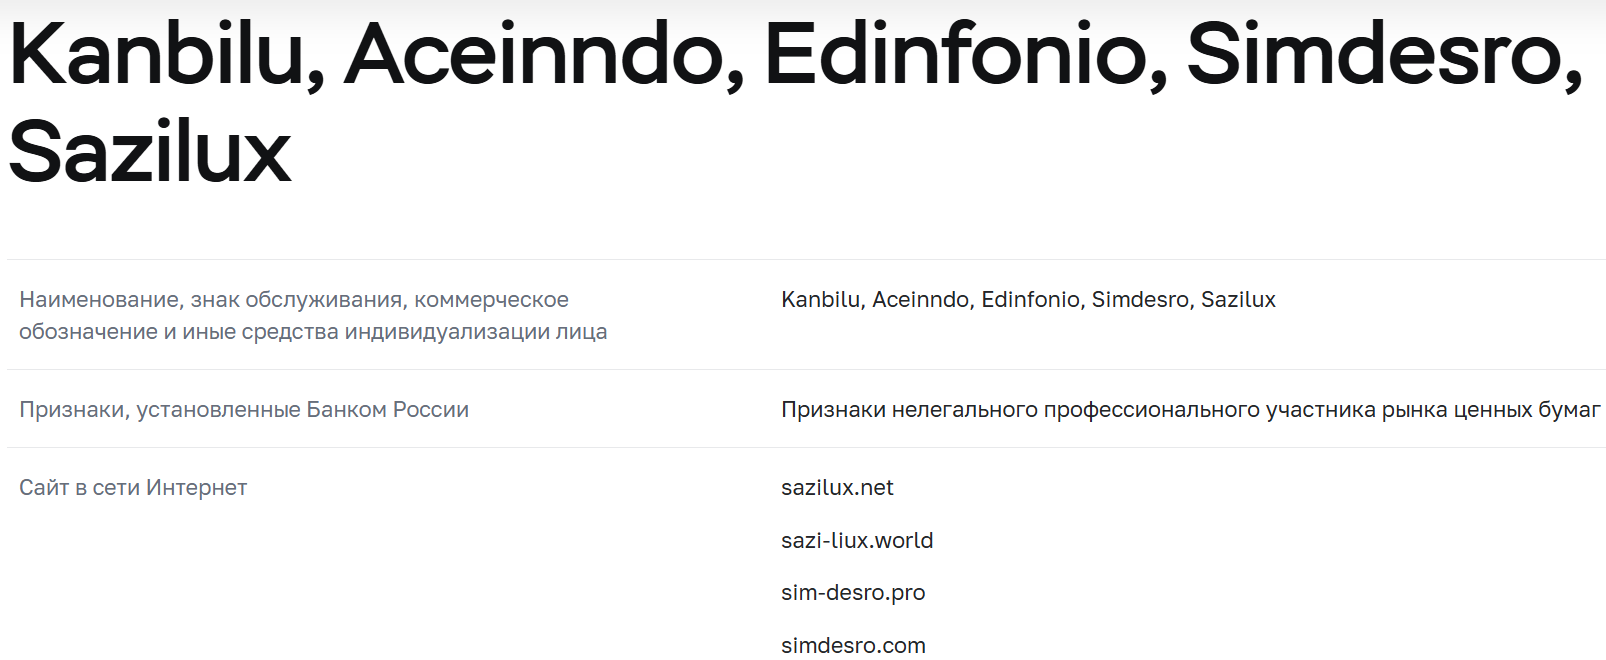Image resolution: width=1606 pixels, height=660 pixels.
Task: Click 'Edinfonio' in the name row value
Action: tap(1032, 300)
